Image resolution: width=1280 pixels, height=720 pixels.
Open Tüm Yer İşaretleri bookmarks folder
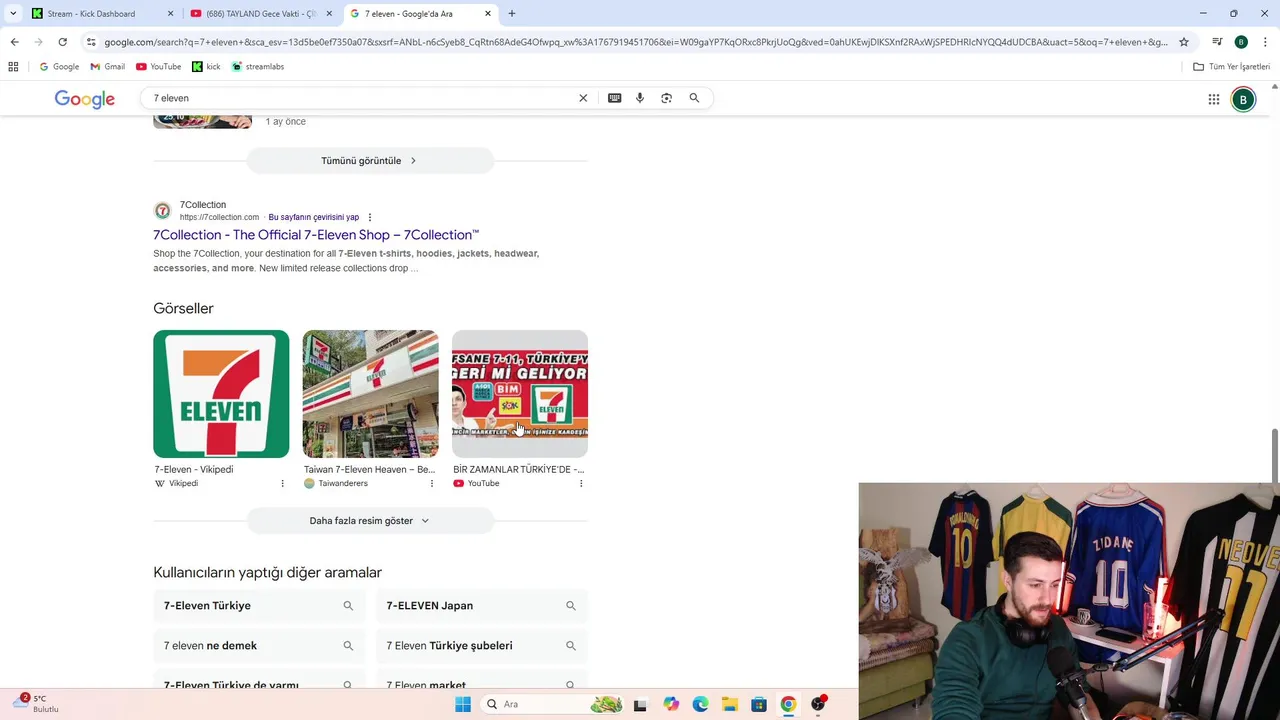[1231, 67]
